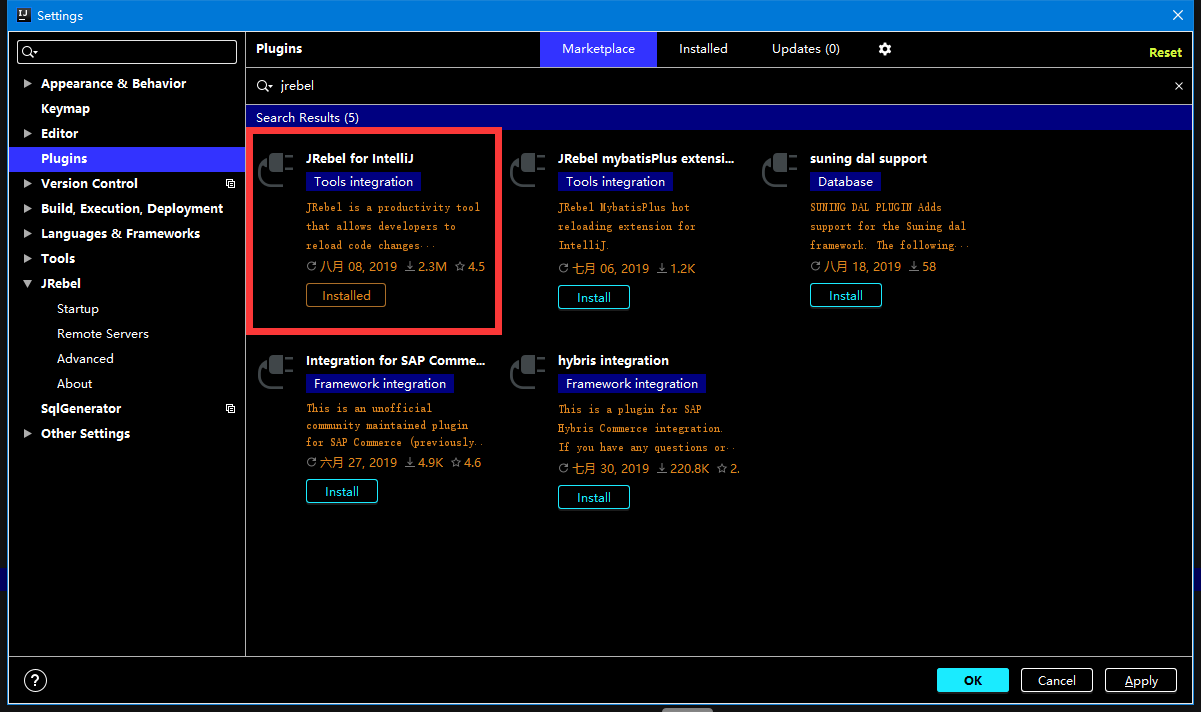Image resolution: width=1201 pixels, height=712 pixels.
Task: Open settings search history magnifier
Action: tap(30, 52)
